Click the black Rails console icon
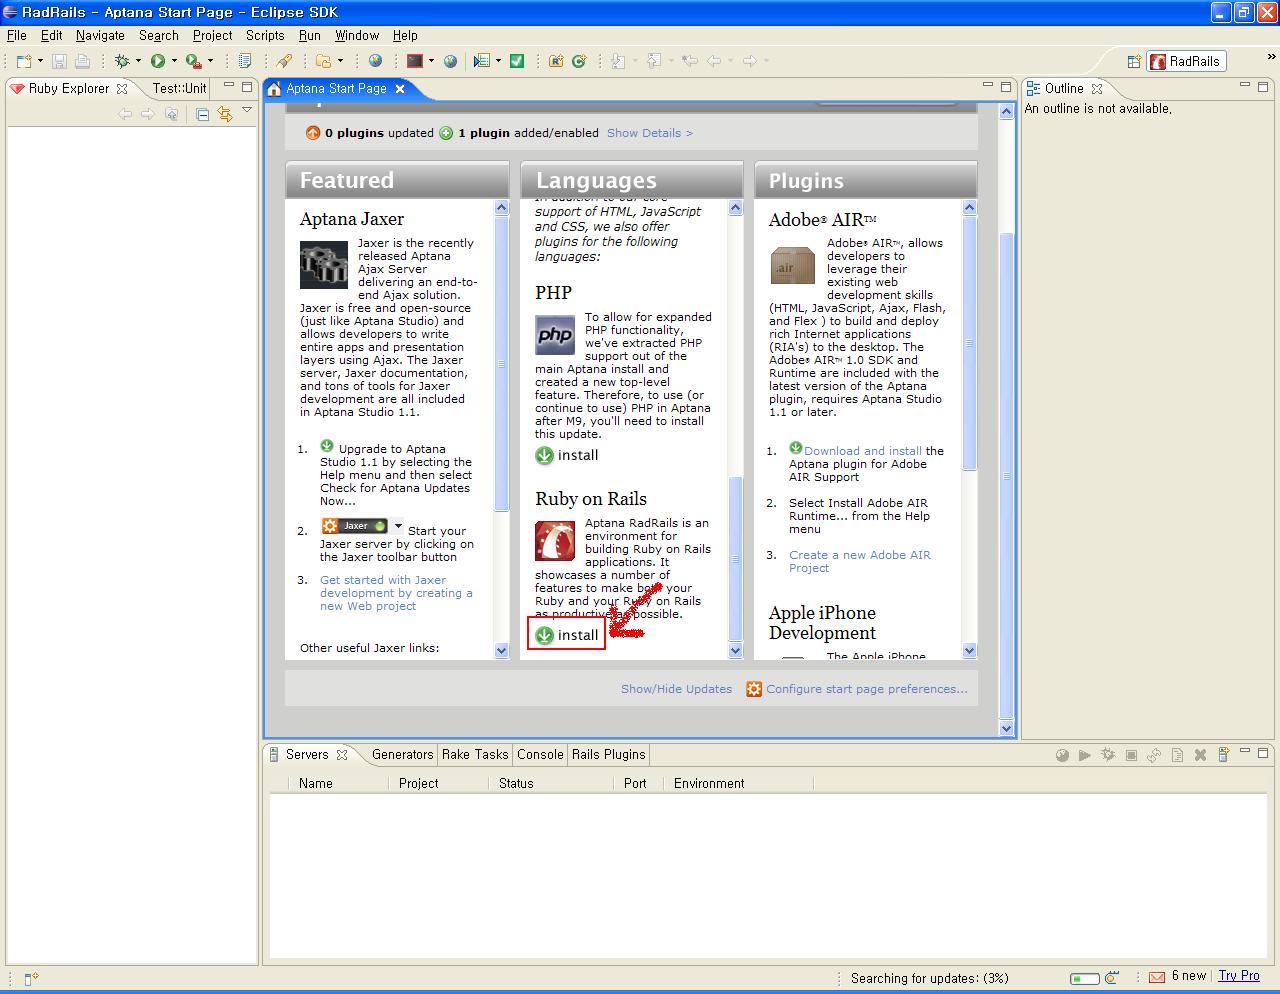 [x=414, y=61]
